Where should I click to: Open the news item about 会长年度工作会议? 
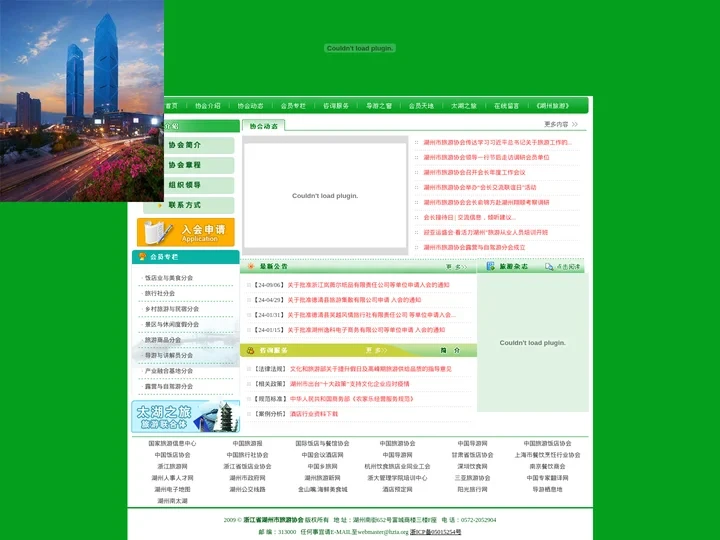click(474, 173)
